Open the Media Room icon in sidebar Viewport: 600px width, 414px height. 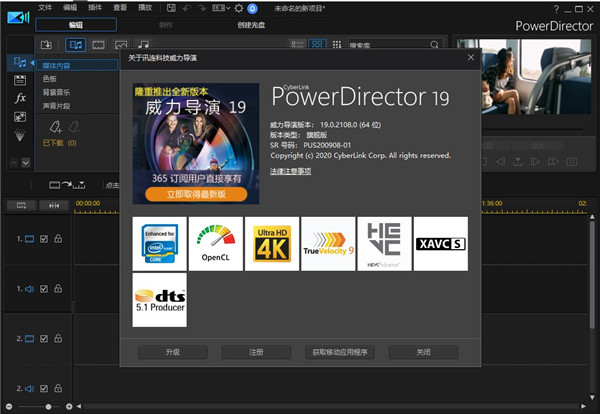click(x=19, y=62)
